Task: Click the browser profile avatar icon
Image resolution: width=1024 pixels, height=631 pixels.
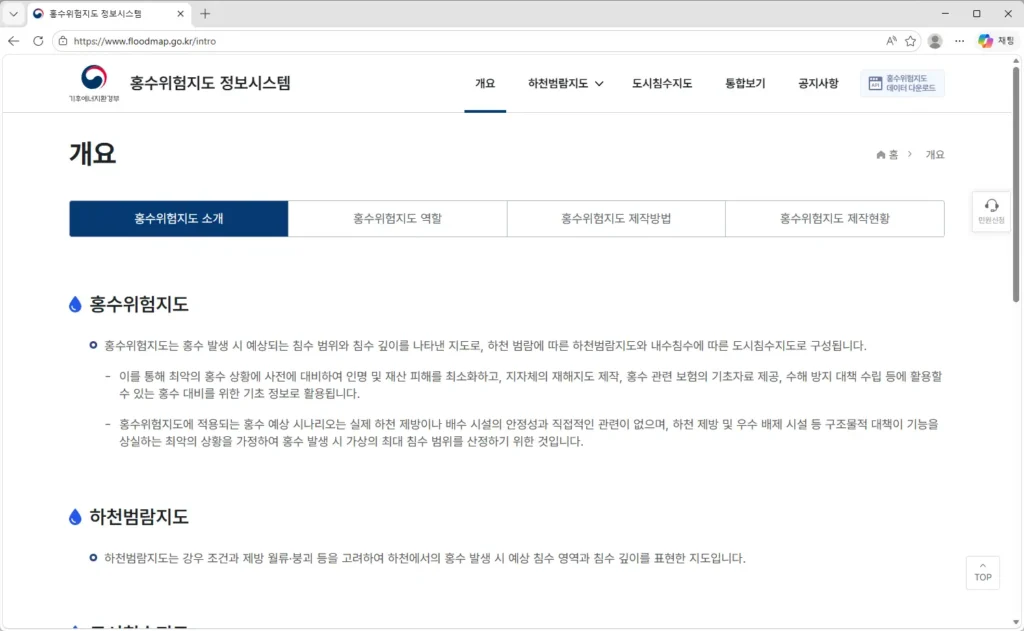Action: [x=934, y=41]
